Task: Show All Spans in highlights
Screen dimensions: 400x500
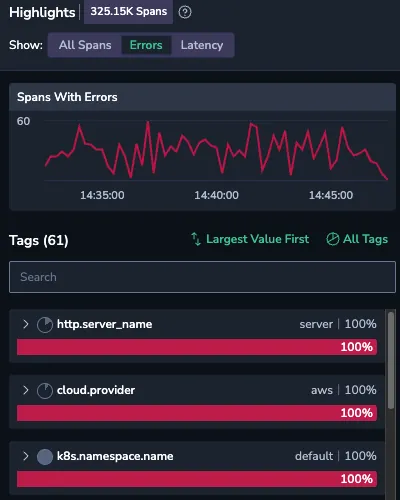Action: point(85,45)
